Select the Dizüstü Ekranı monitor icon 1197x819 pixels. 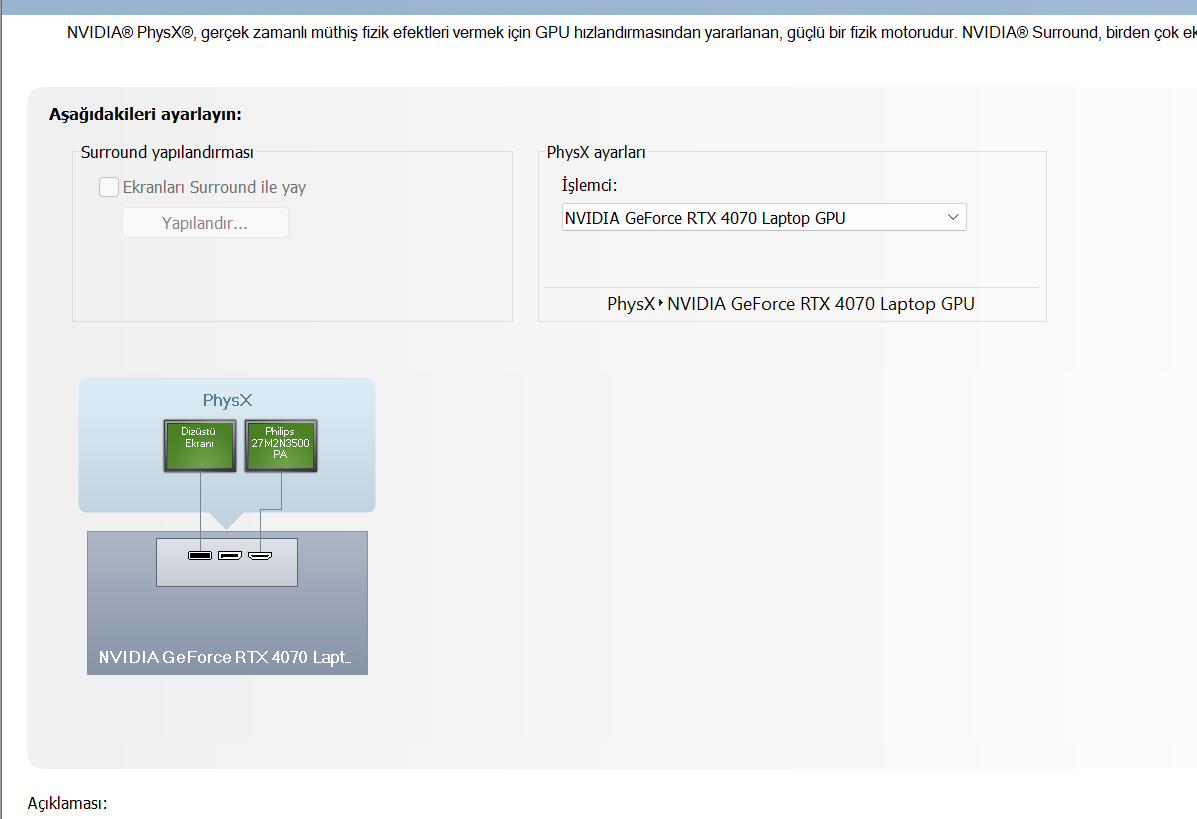(200, 446)
